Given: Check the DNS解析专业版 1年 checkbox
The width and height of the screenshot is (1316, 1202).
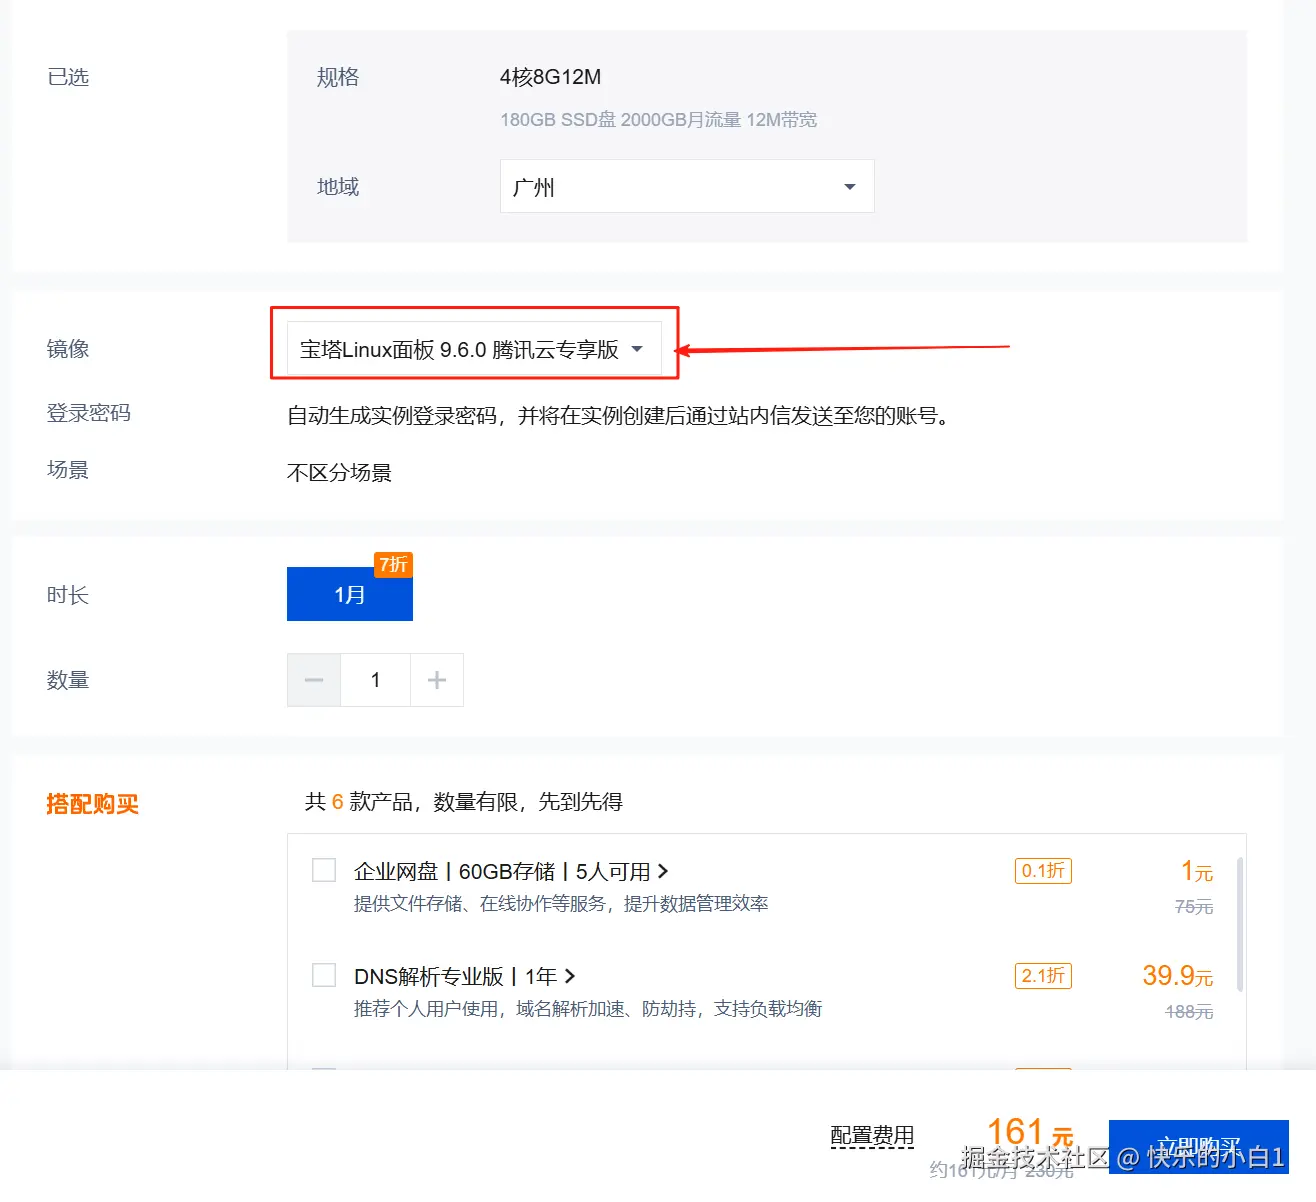Looking at the screenshot, I should point(324,975).
